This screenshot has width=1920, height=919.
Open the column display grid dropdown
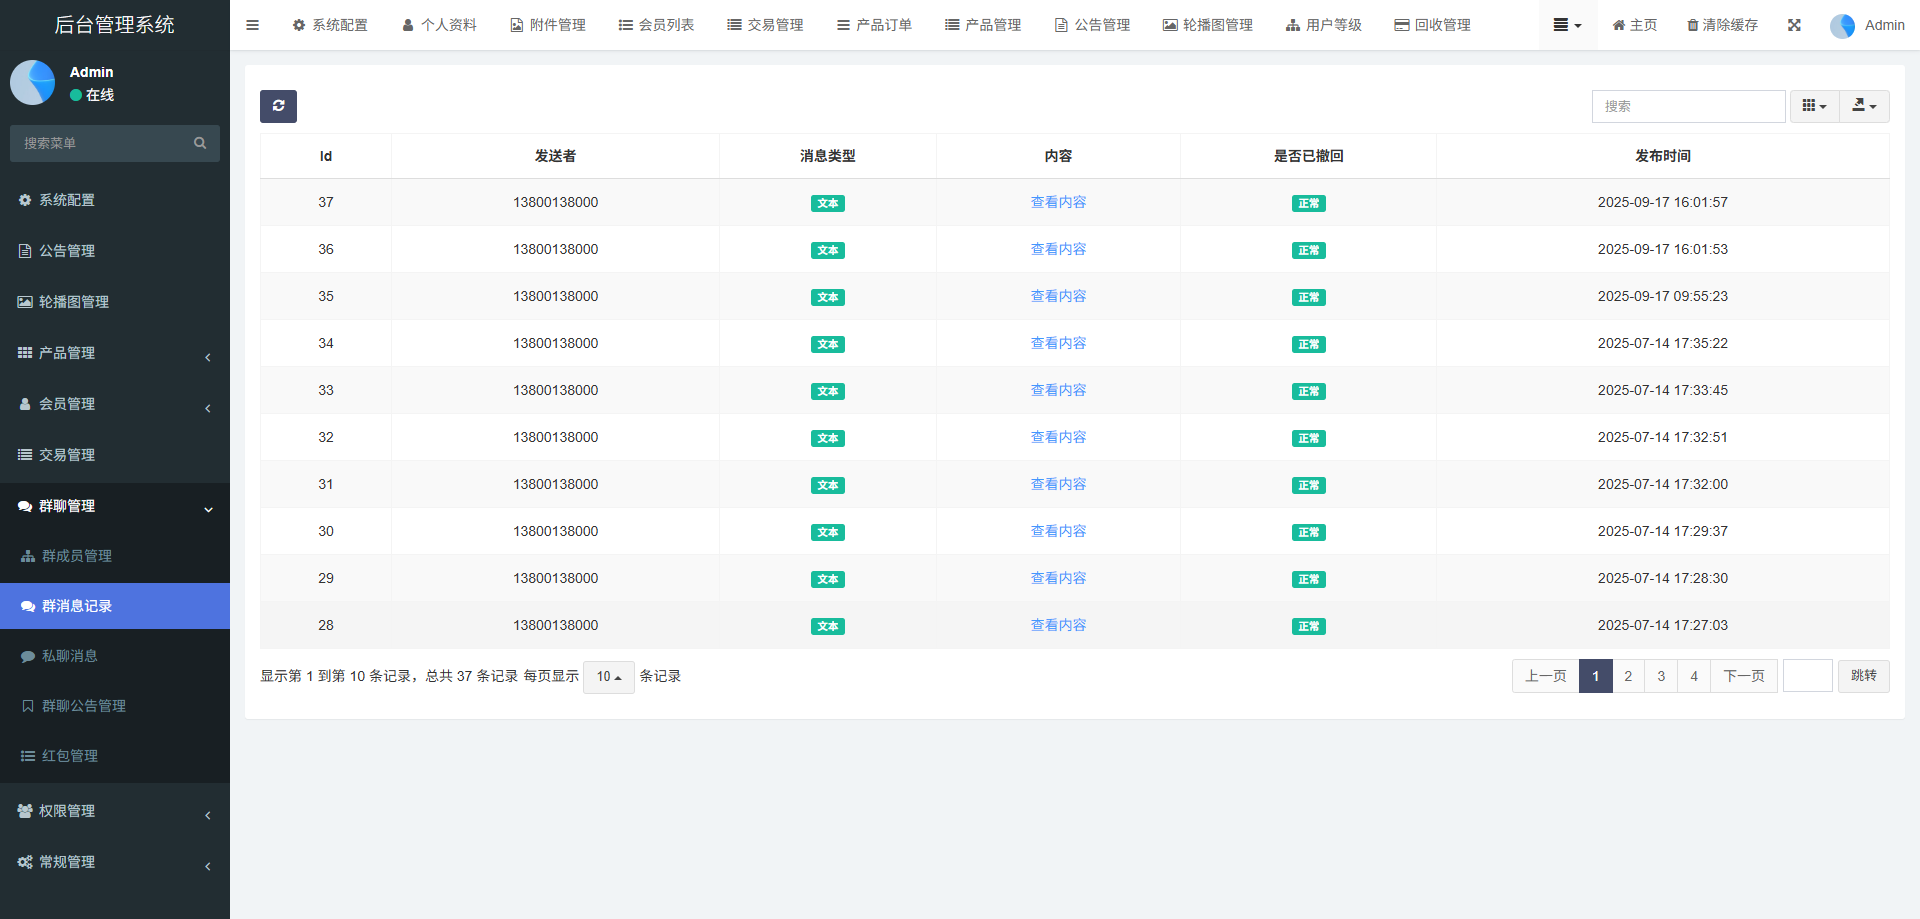(1814, 106)
